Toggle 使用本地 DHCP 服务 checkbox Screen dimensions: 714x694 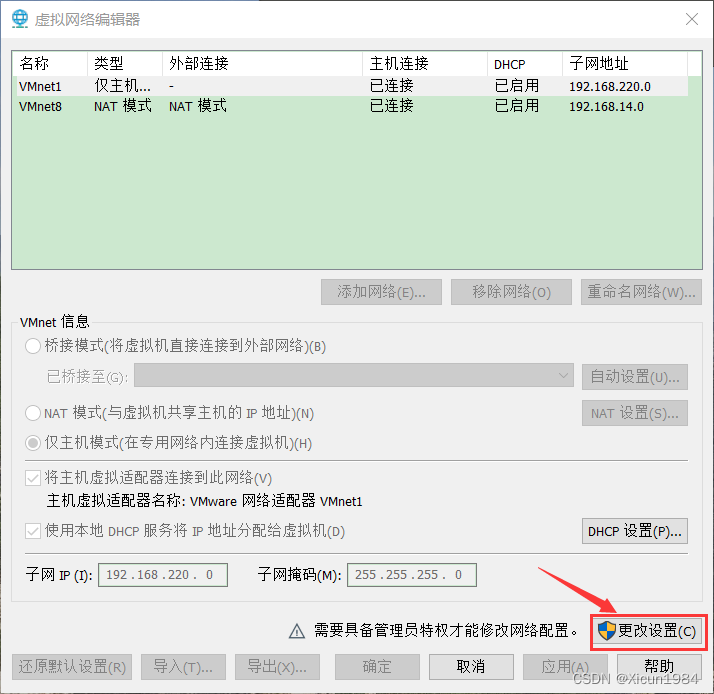click(x=33, y=531)
